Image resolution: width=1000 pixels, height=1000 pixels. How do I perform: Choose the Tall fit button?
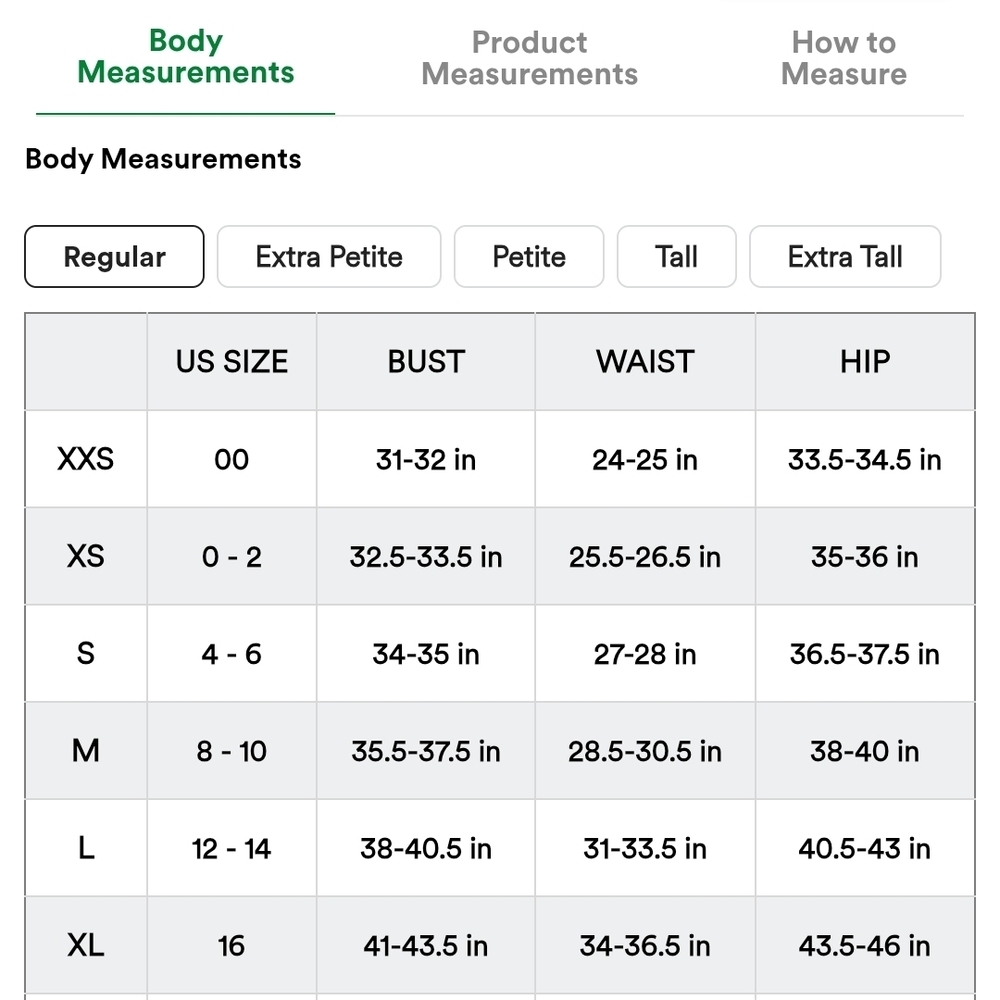[677, 256]
